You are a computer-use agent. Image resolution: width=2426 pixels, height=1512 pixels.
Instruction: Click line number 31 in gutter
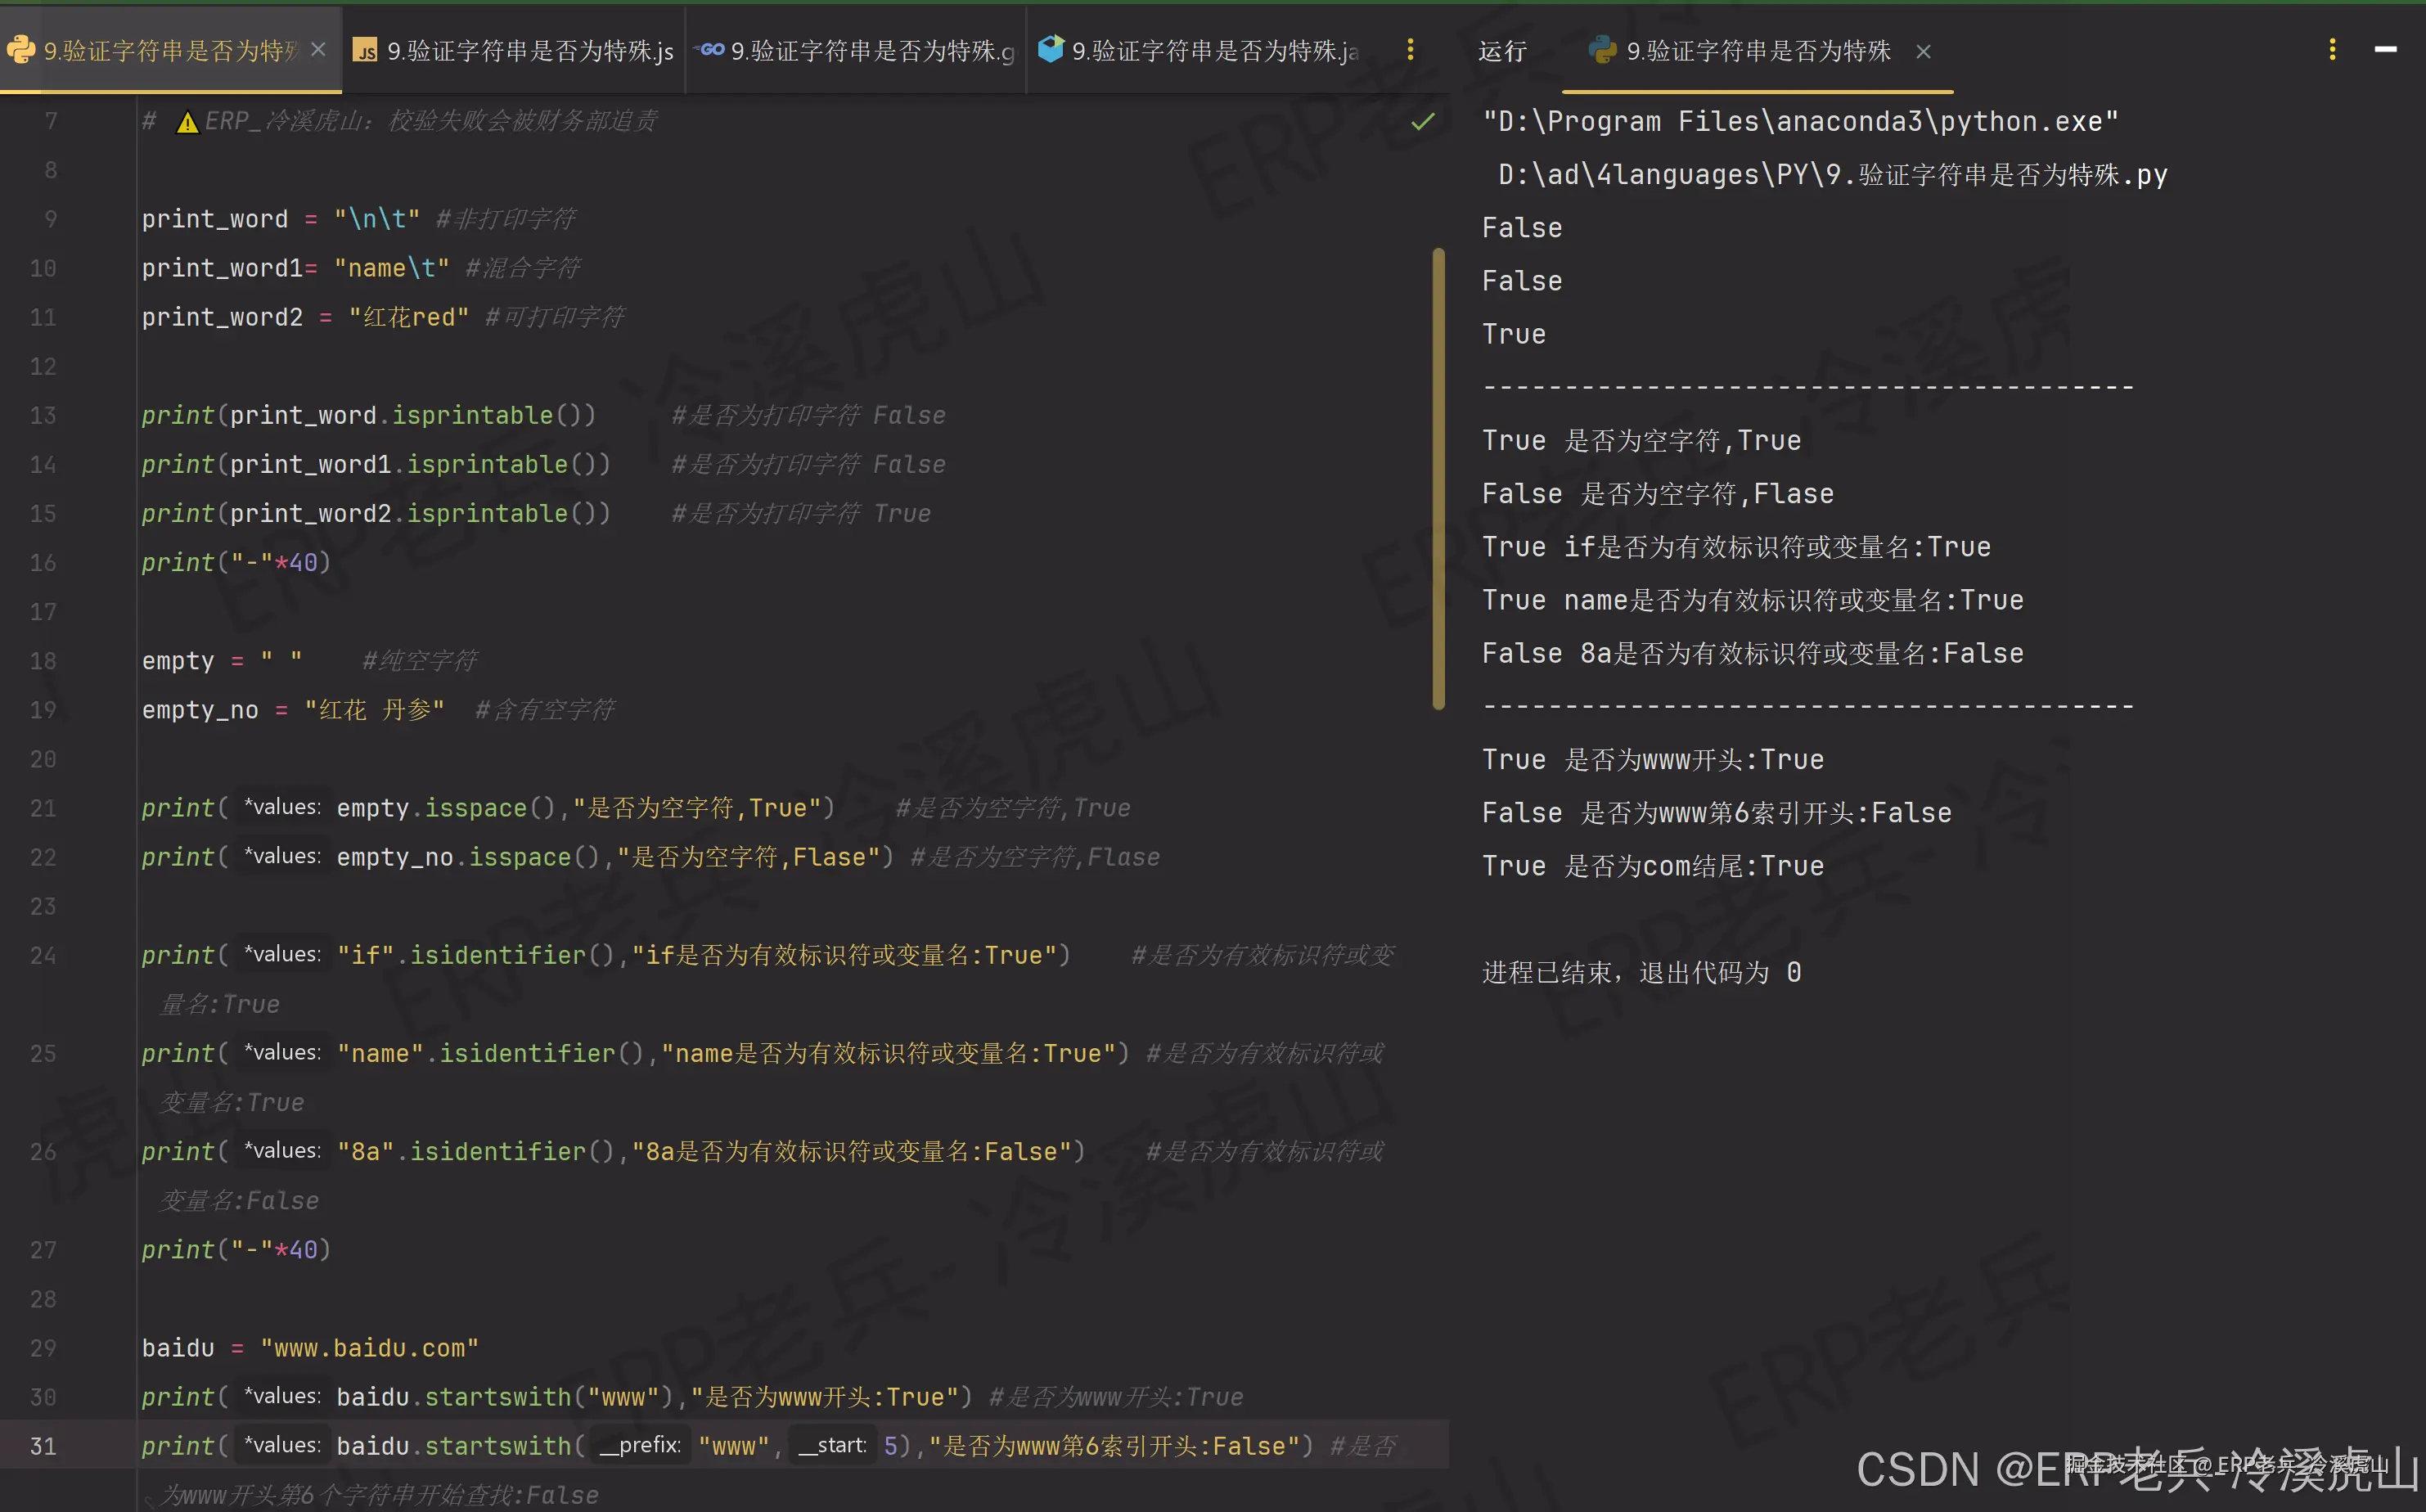point(43,1445)
